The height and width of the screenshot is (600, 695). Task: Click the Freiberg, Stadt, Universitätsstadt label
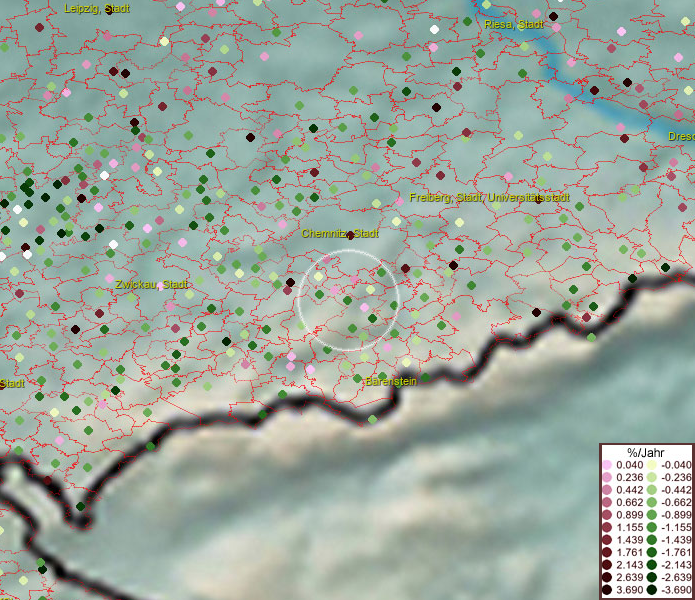click(x=489, y=197)
